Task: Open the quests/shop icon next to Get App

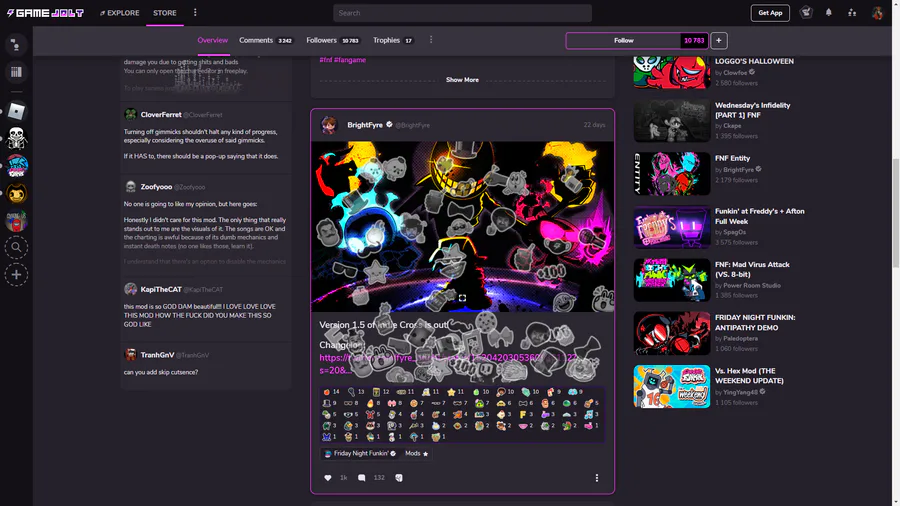Action: click(806, 13)
